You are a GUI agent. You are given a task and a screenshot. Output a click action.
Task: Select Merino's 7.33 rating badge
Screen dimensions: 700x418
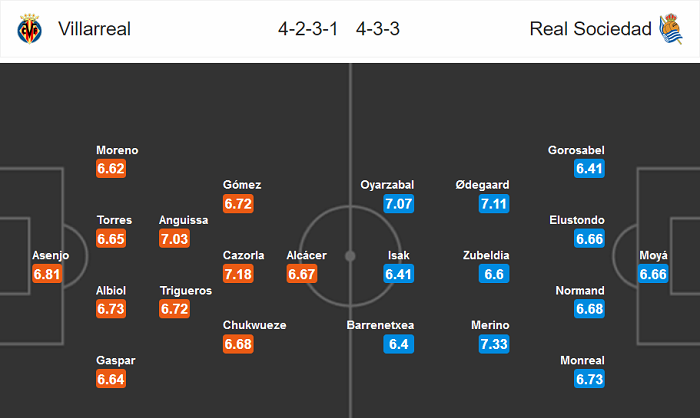pyautogui.click(x=492, y=344)
